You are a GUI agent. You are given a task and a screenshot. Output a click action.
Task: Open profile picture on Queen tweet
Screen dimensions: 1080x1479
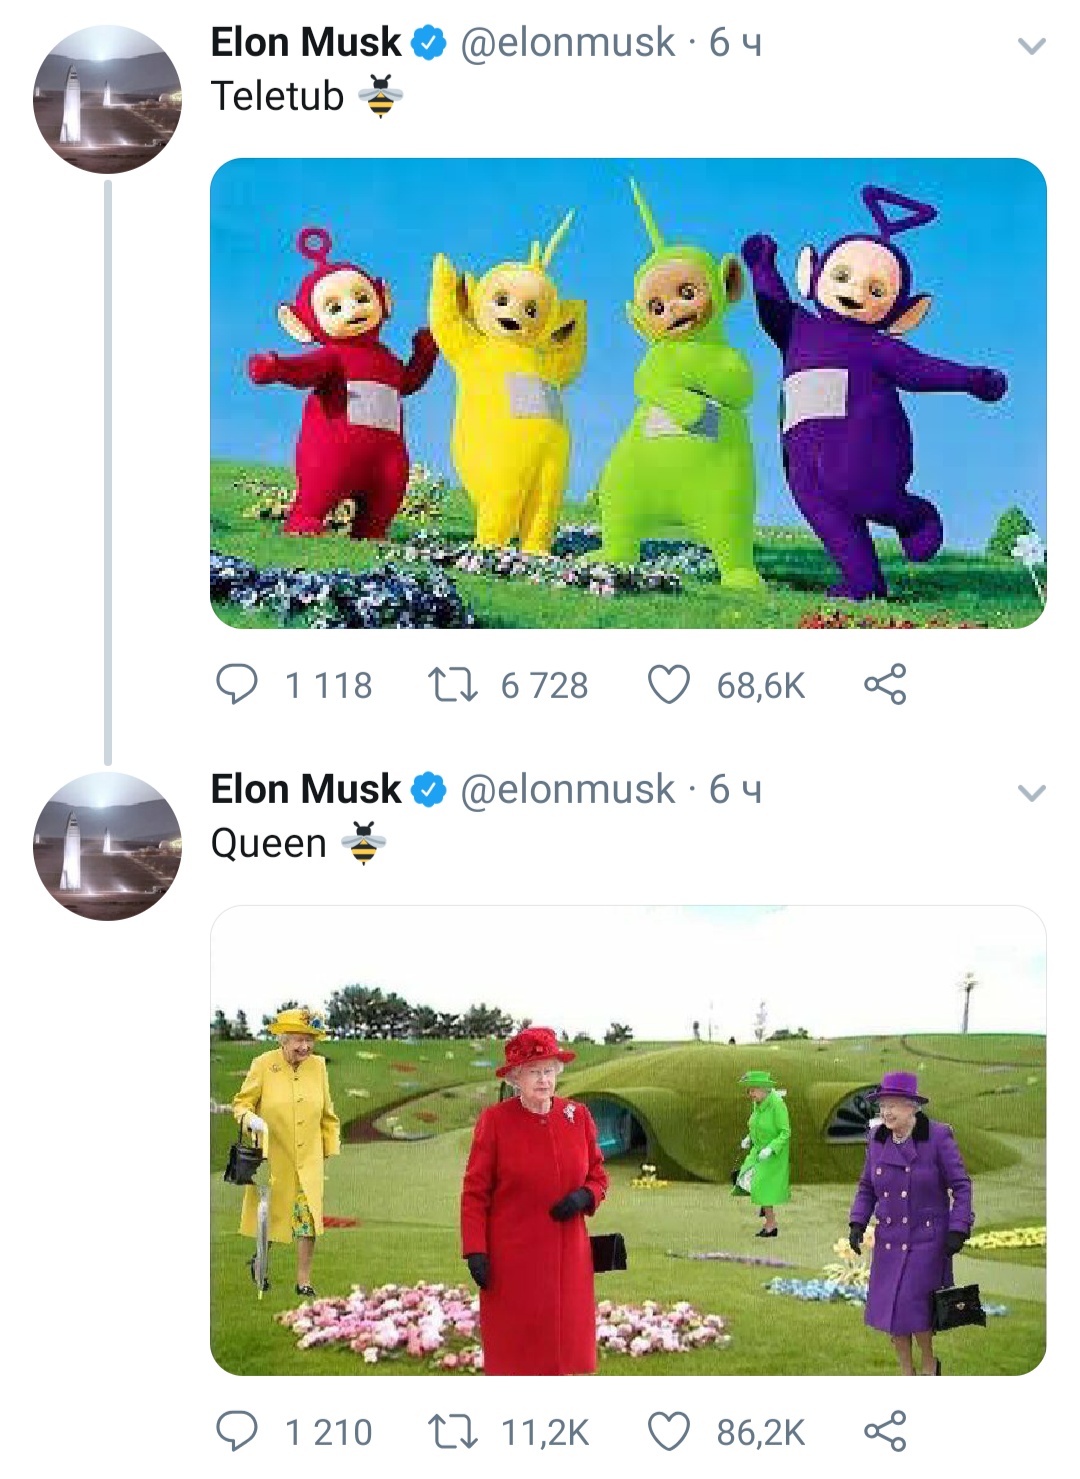(107, 846)
